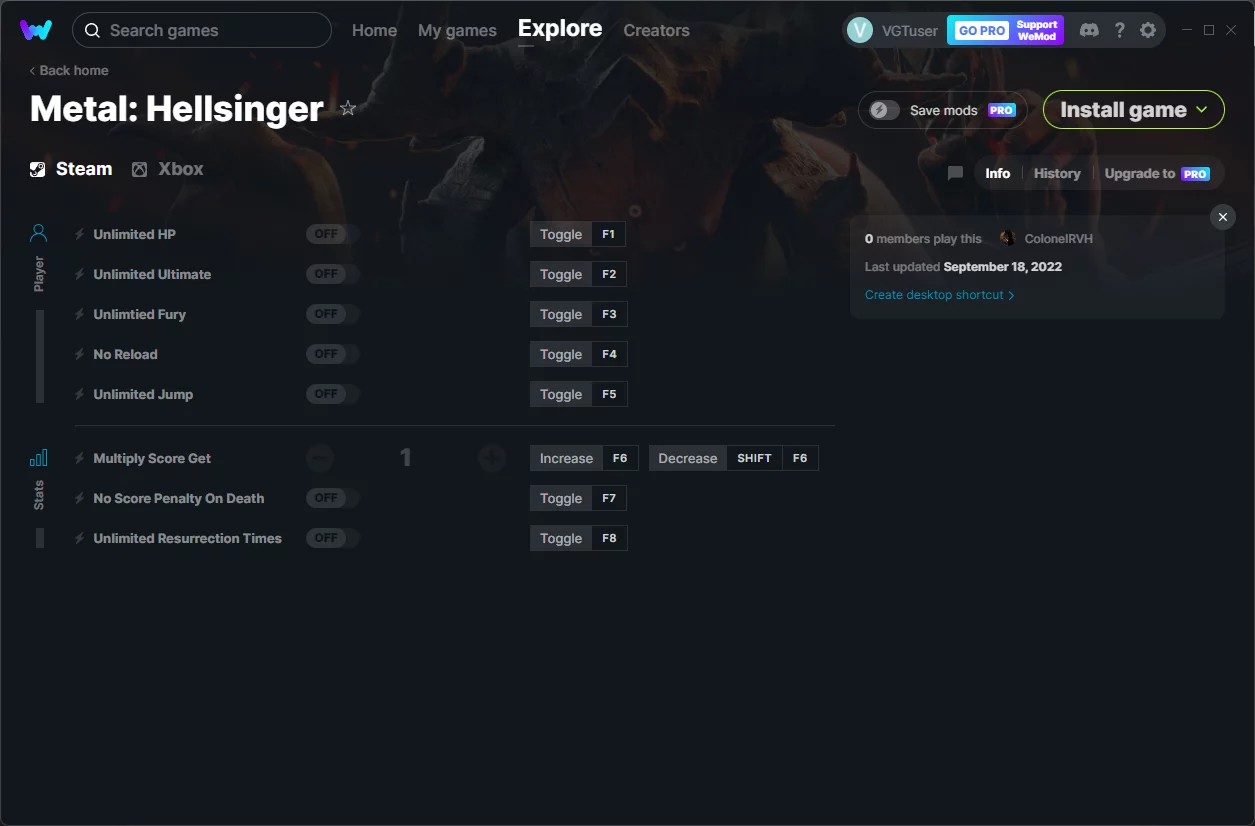Select the Stats category bar-chart icon
The height and width of the screenshot is (826, 1255).
39,458
